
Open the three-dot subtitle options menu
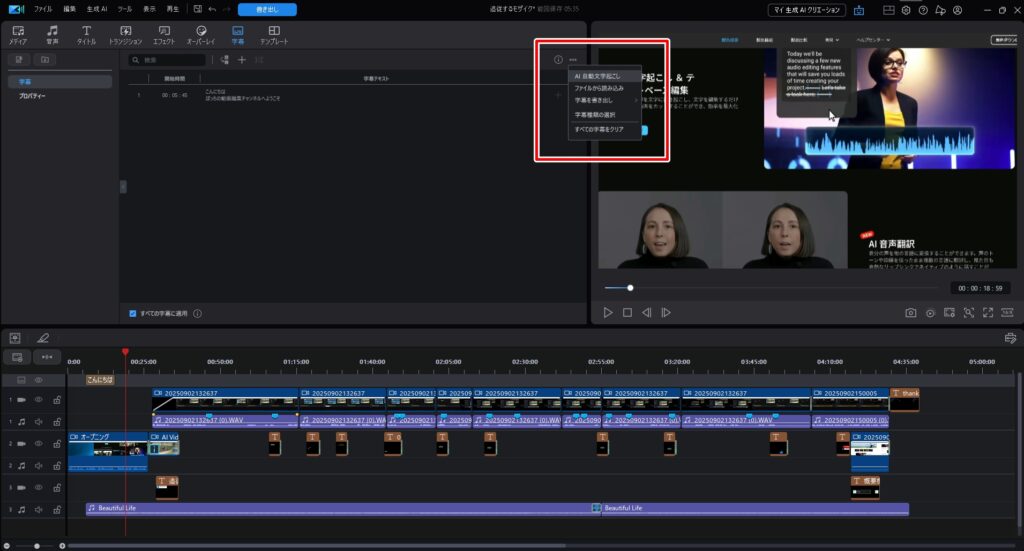pyautogui.click(x=573, y=60)
